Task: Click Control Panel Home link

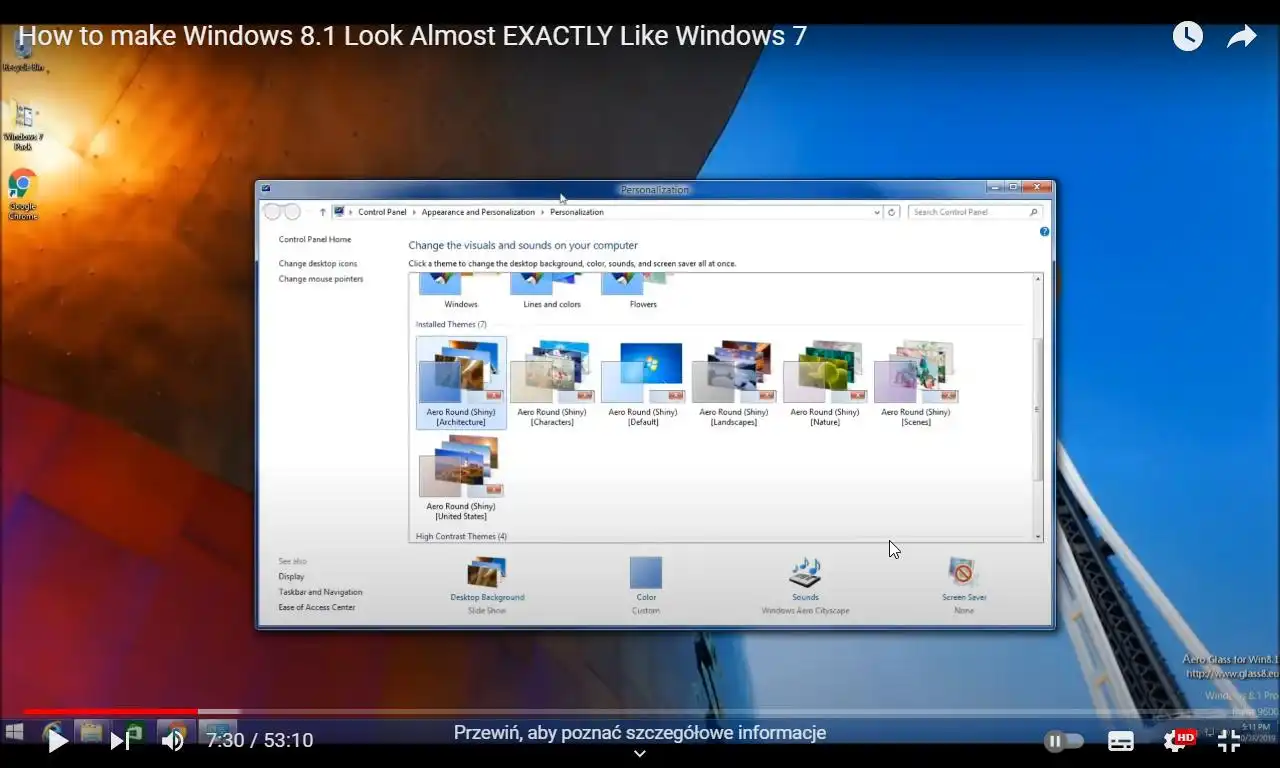Action: pyautogui.click(x=315, y=240)
